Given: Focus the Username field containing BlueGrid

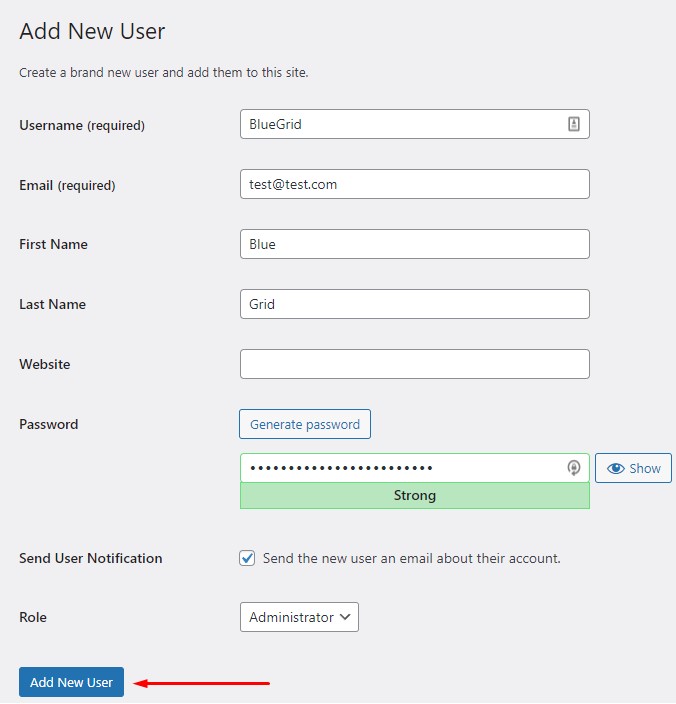Looking at the screenshot, I should [415, 124].
